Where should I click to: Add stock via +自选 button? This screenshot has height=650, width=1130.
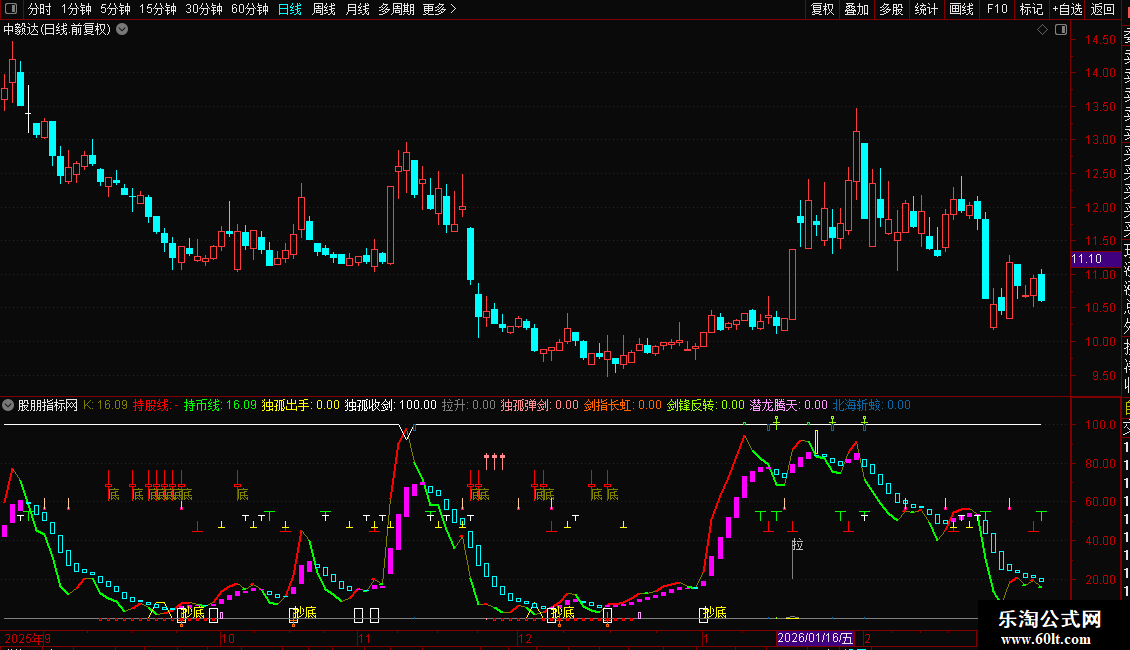(x=1066, y=9)
